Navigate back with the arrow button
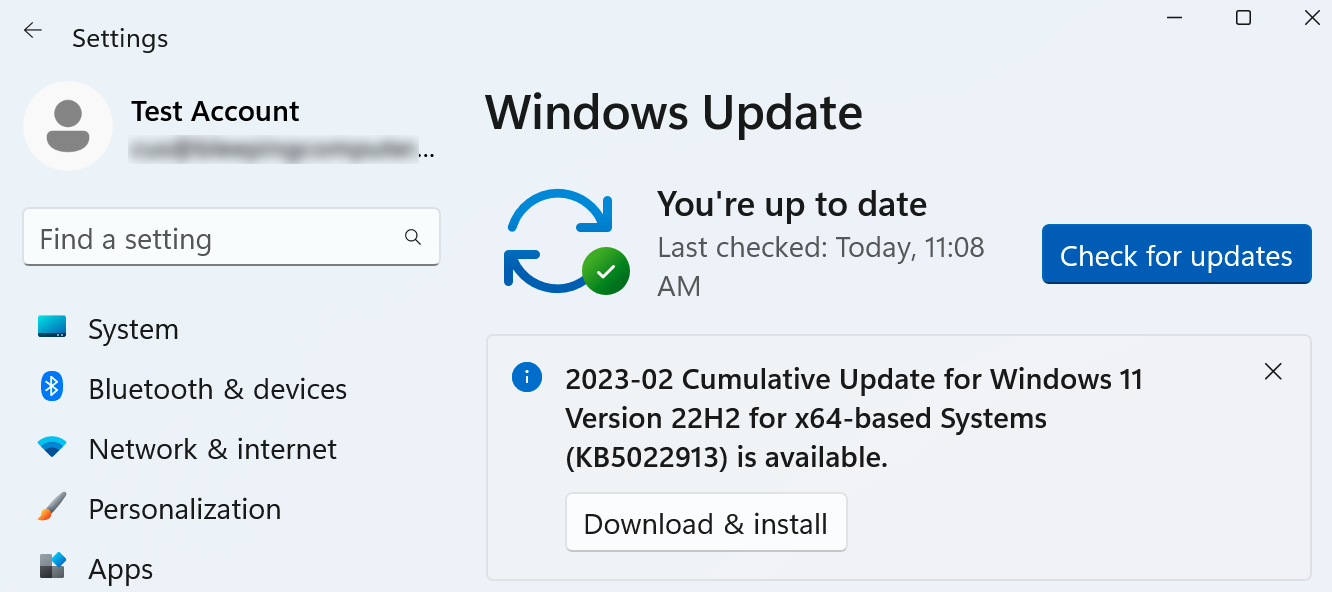The height and width of the screenshot is (592, 1332). 32,30
